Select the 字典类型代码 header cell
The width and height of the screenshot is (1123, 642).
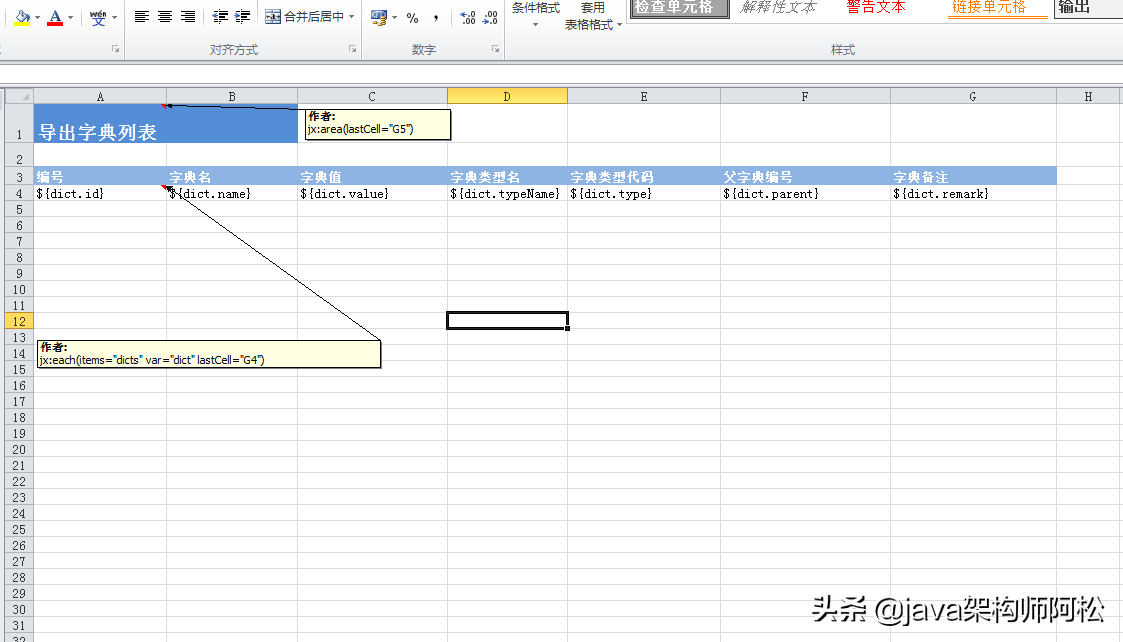tap(644, 176)
